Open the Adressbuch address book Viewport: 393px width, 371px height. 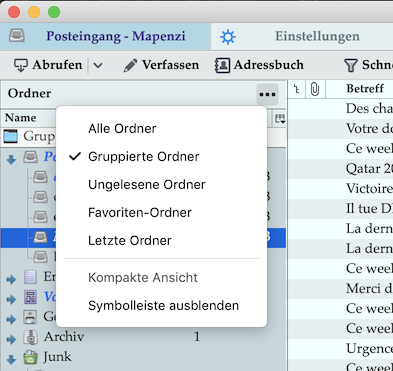(x=259, y=65)
